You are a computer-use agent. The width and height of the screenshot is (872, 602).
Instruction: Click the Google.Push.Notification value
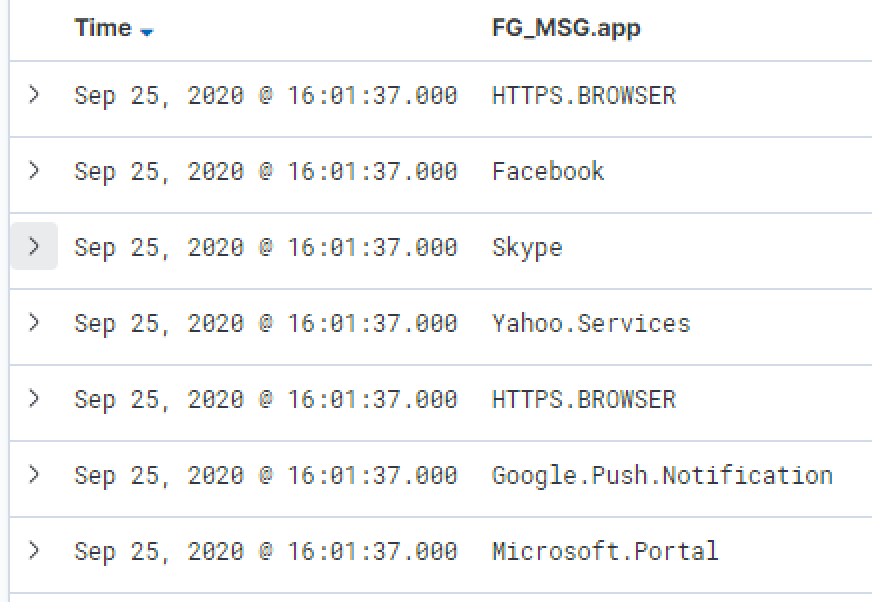click(662, 475)
